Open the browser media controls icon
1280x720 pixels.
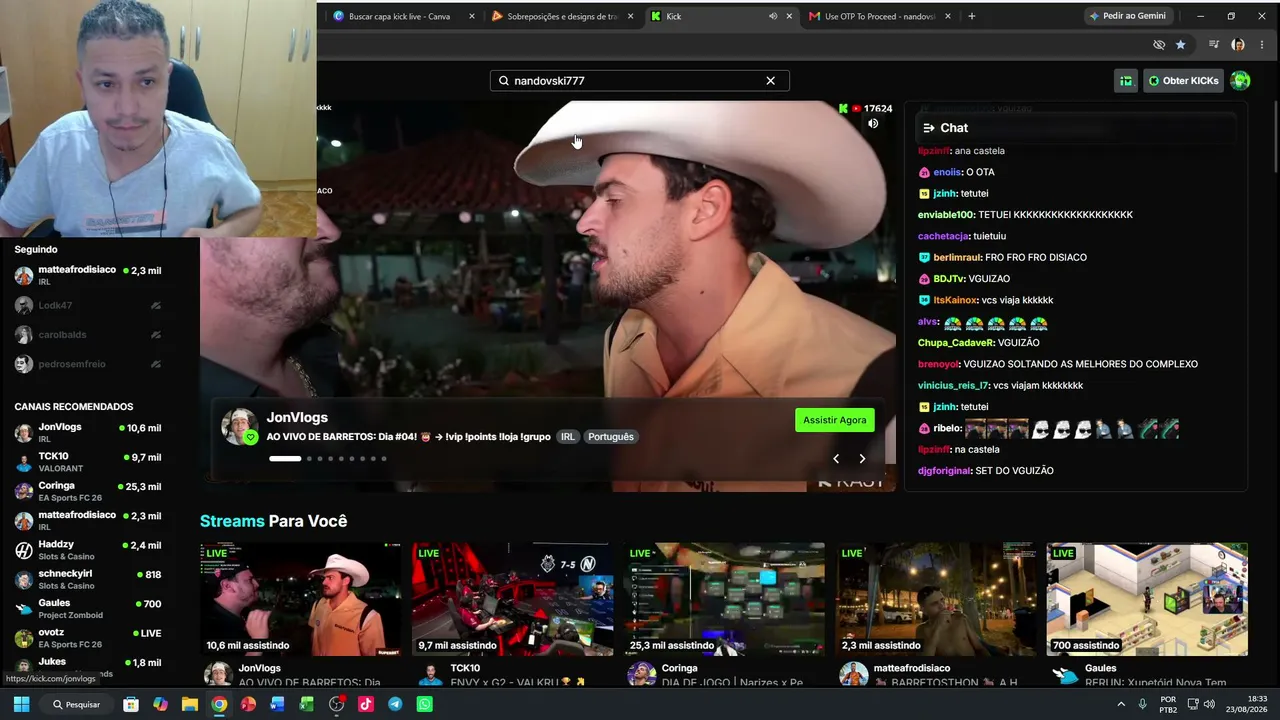click(x=1214, y=45)
